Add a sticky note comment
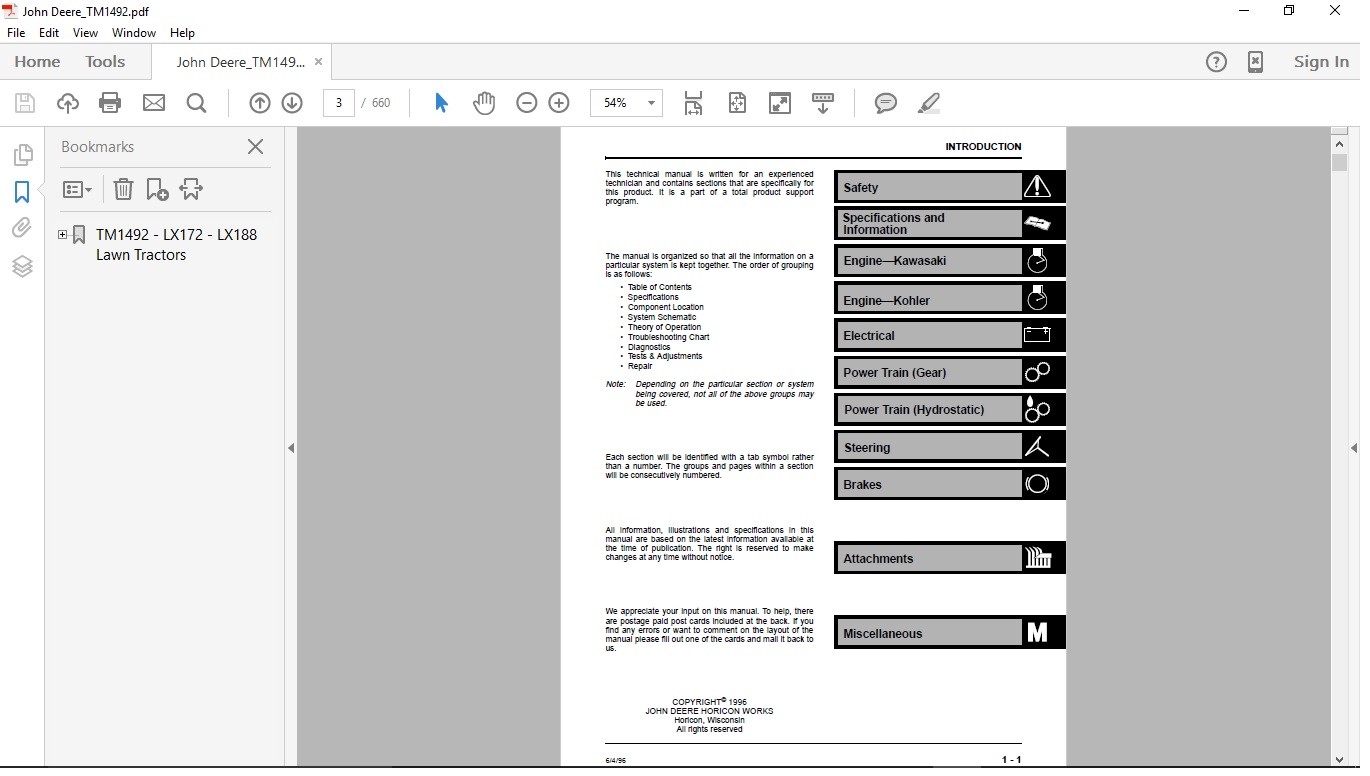This screenshot has height=776, width=1370. (885, 103)
